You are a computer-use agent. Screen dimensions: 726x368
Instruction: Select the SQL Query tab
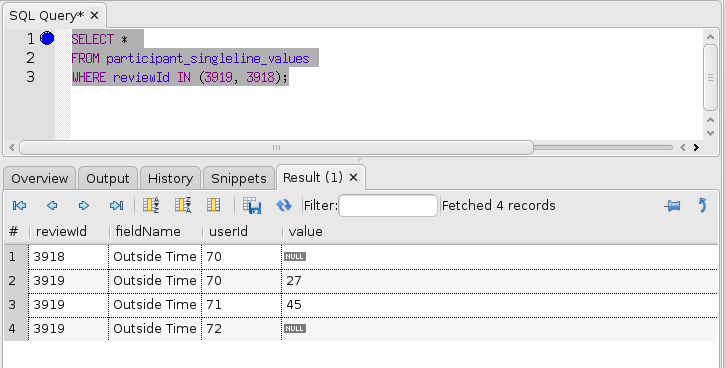(x=47, y=16)
